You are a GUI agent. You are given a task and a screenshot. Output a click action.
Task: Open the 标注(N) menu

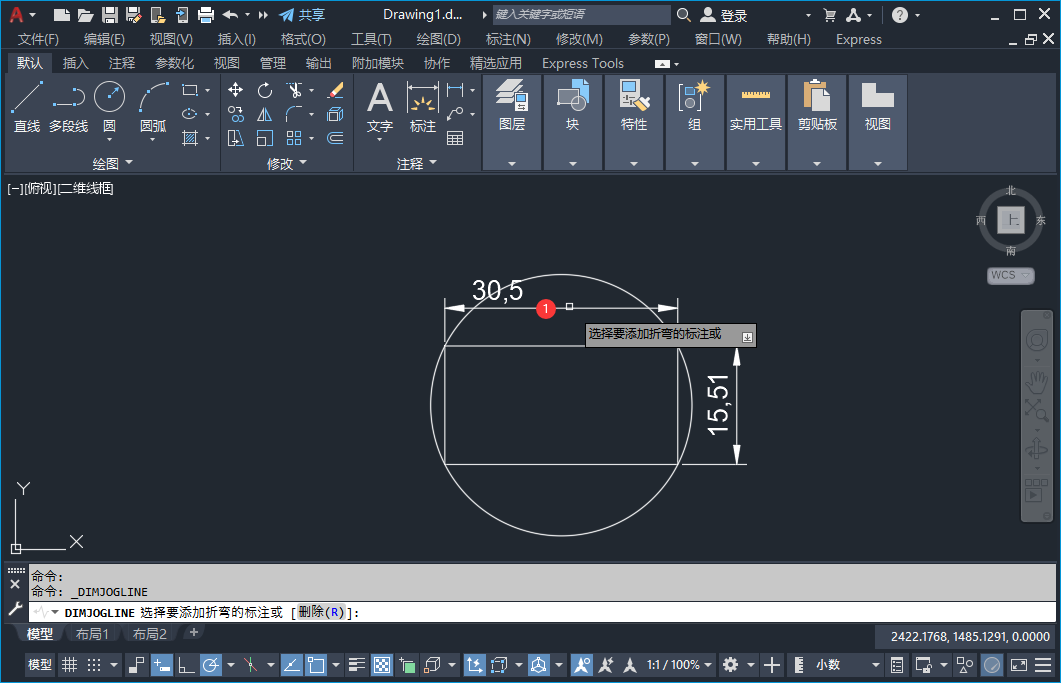(508, 39)
